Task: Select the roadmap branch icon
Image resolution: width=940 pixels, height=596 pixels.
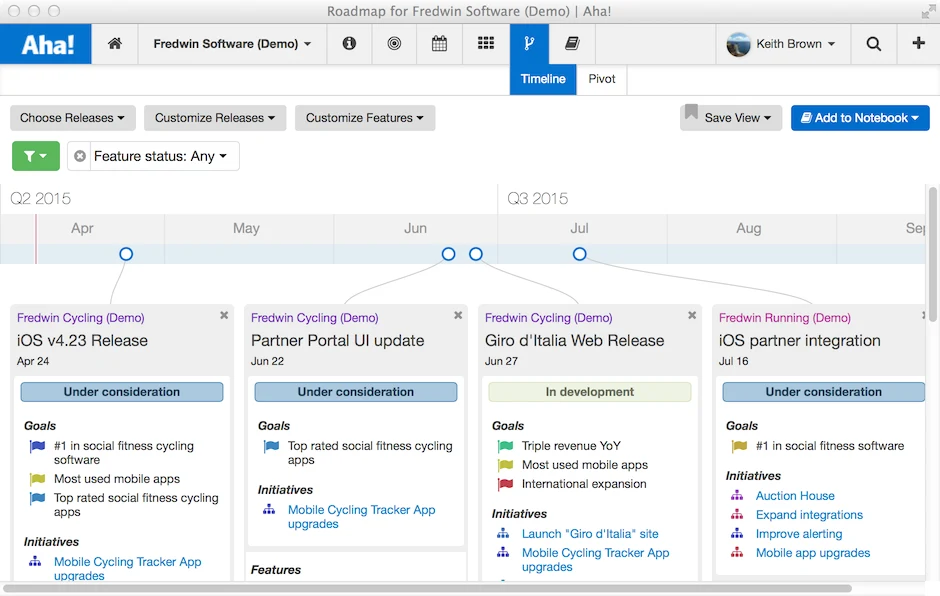Action: click(x=529, y=43)
